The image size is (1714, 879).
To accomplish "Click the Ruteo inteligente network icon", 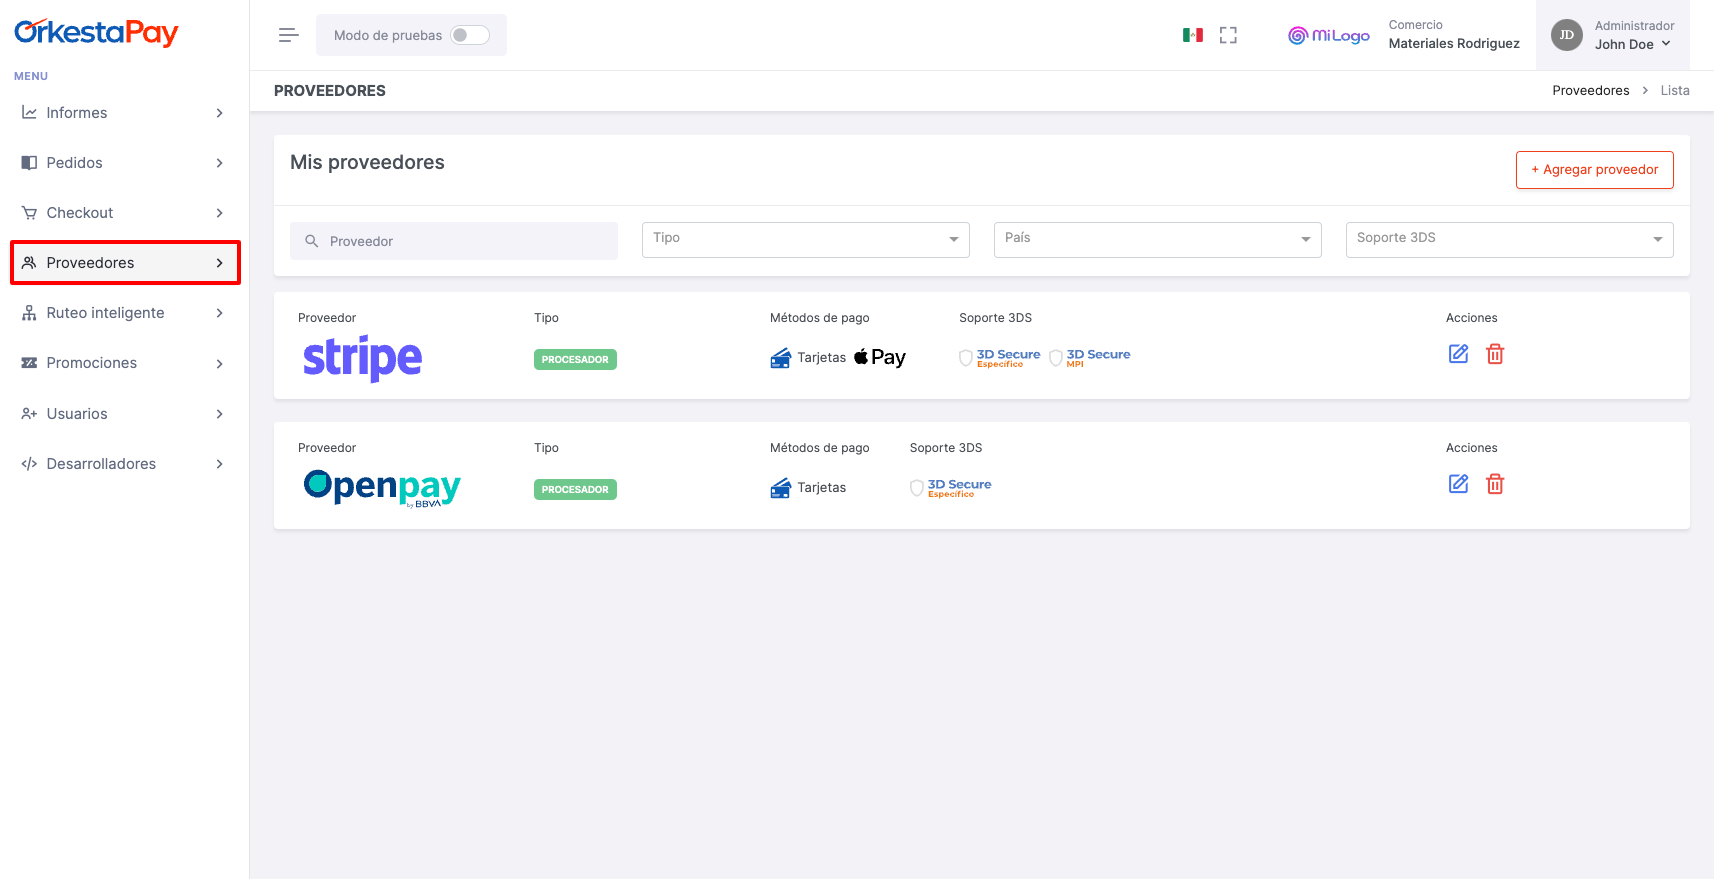I will [29, 313].
